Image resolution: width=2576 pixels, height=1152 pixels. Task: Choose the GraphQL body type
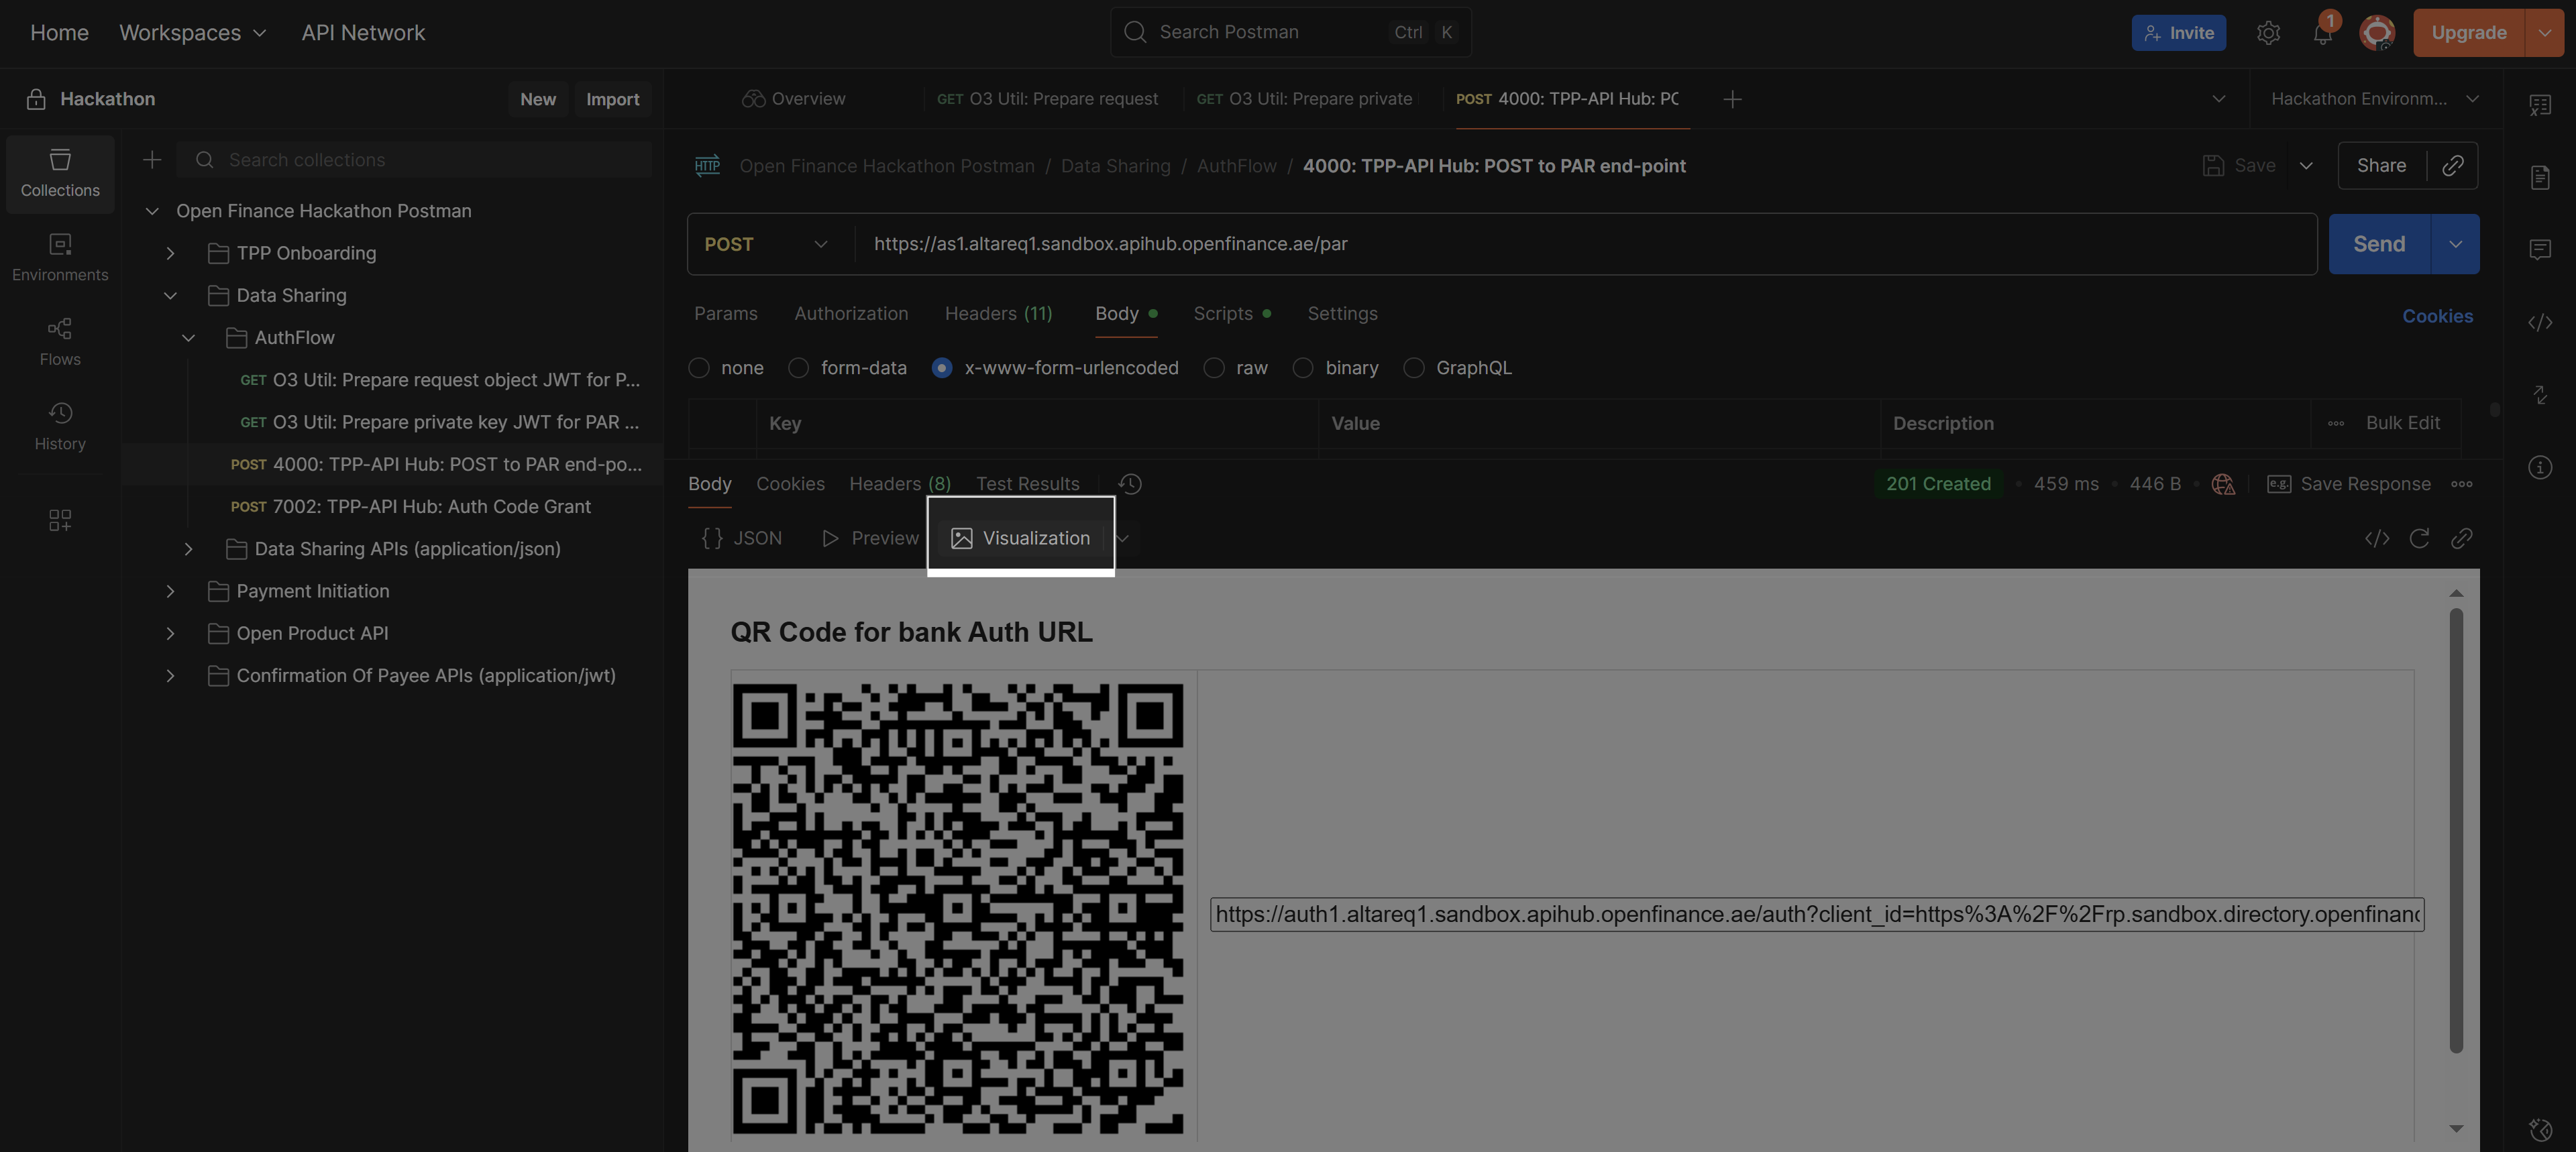pos(1414,368)
